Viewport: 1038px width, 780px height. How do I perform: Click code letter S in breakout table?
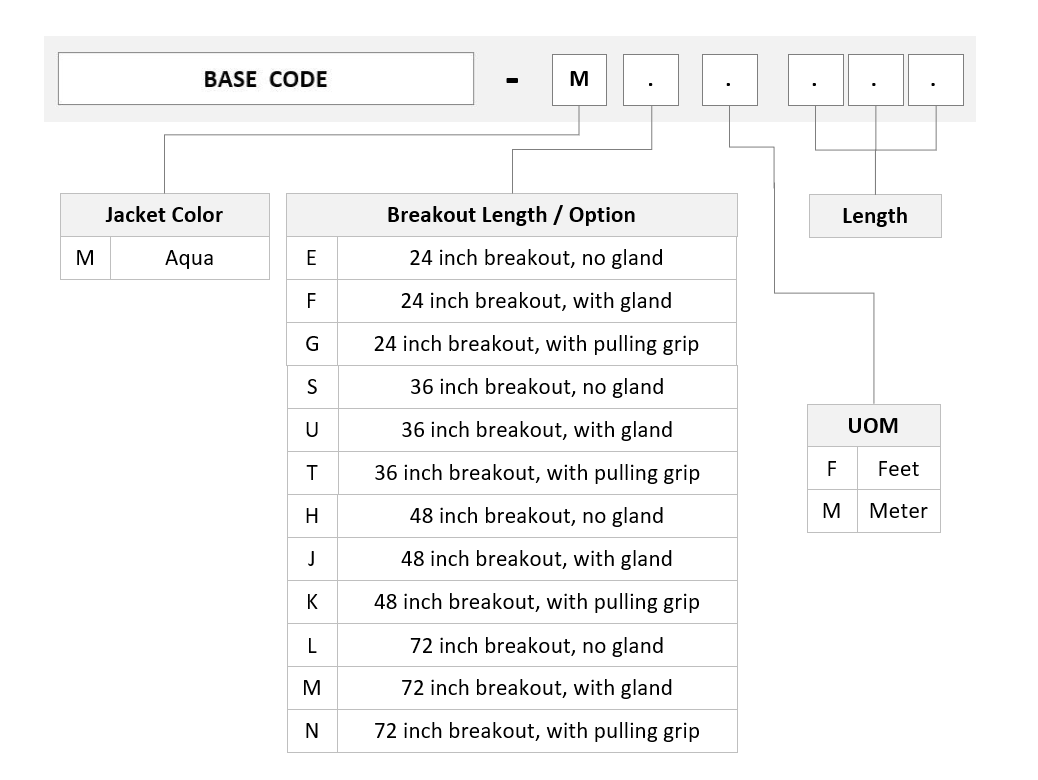coord(312,387)
